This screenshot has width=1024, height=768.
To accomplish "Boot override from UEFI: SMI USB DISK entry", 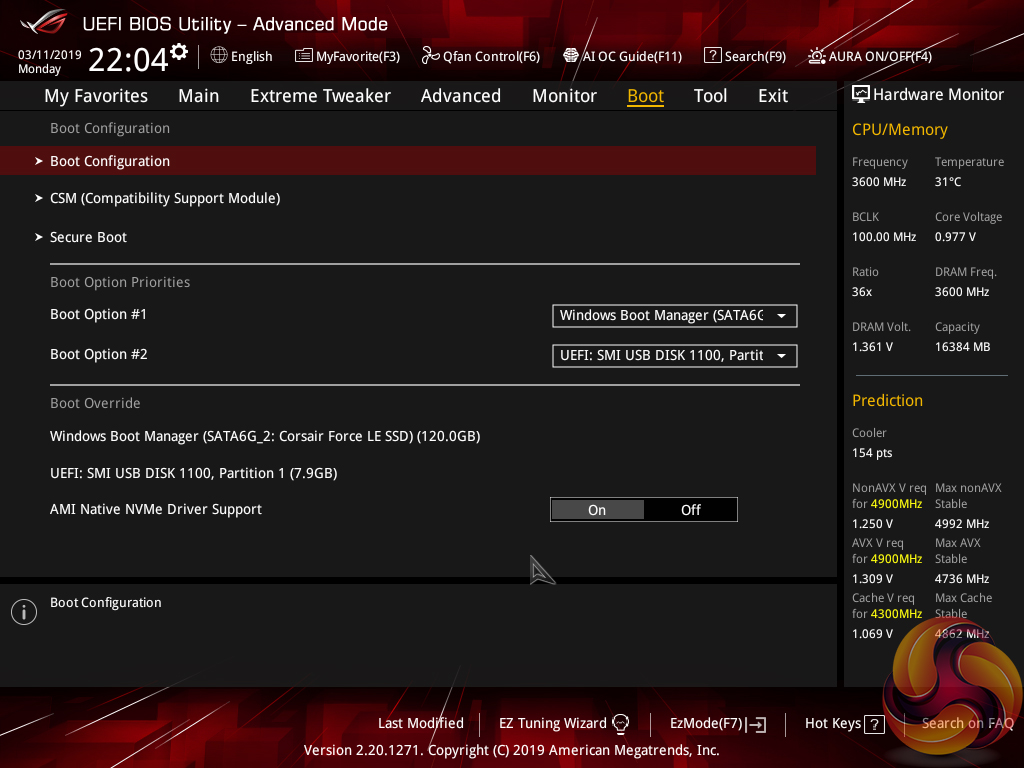I will (x=194, y=473).
